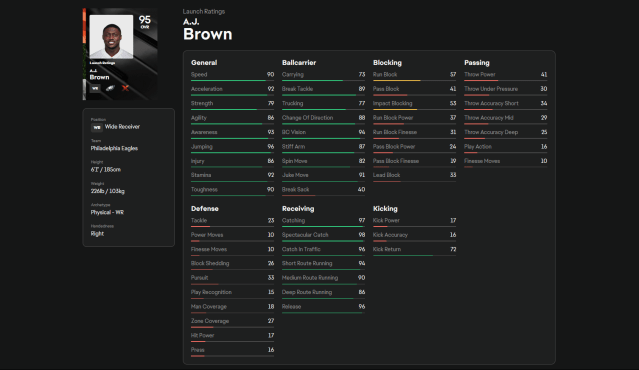
Task: Select the Passing section heading
Action: 476,62
